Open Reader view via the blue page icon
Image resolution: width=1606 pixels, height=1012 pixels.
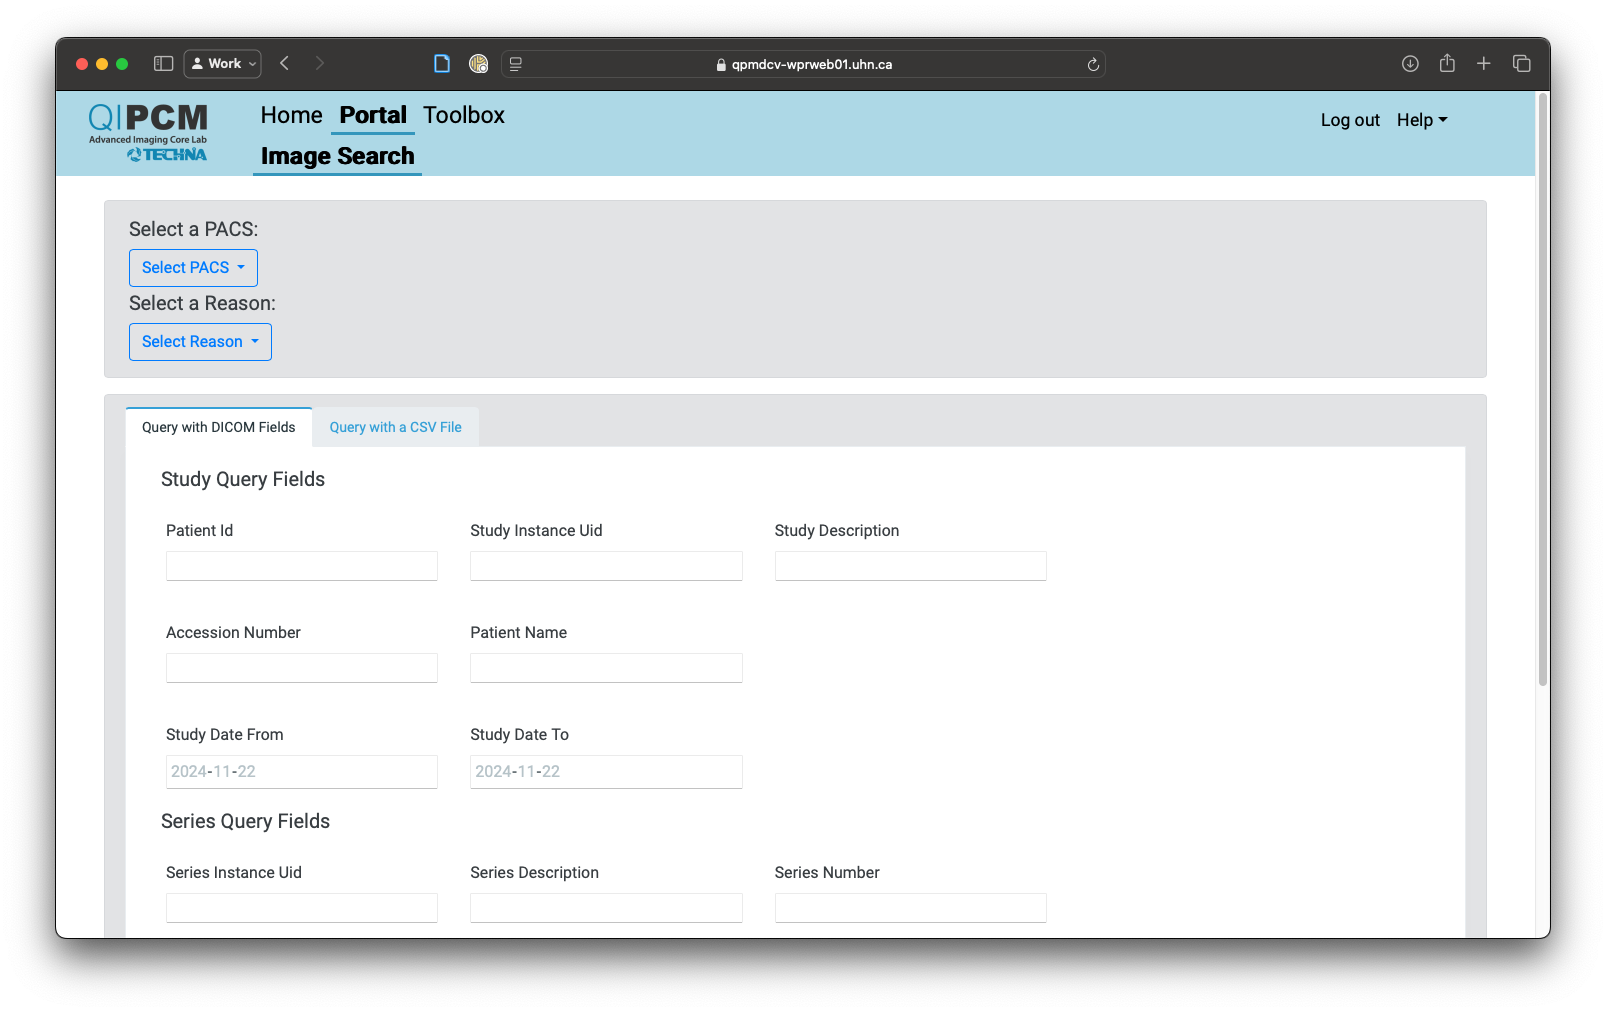click(442, 63)
